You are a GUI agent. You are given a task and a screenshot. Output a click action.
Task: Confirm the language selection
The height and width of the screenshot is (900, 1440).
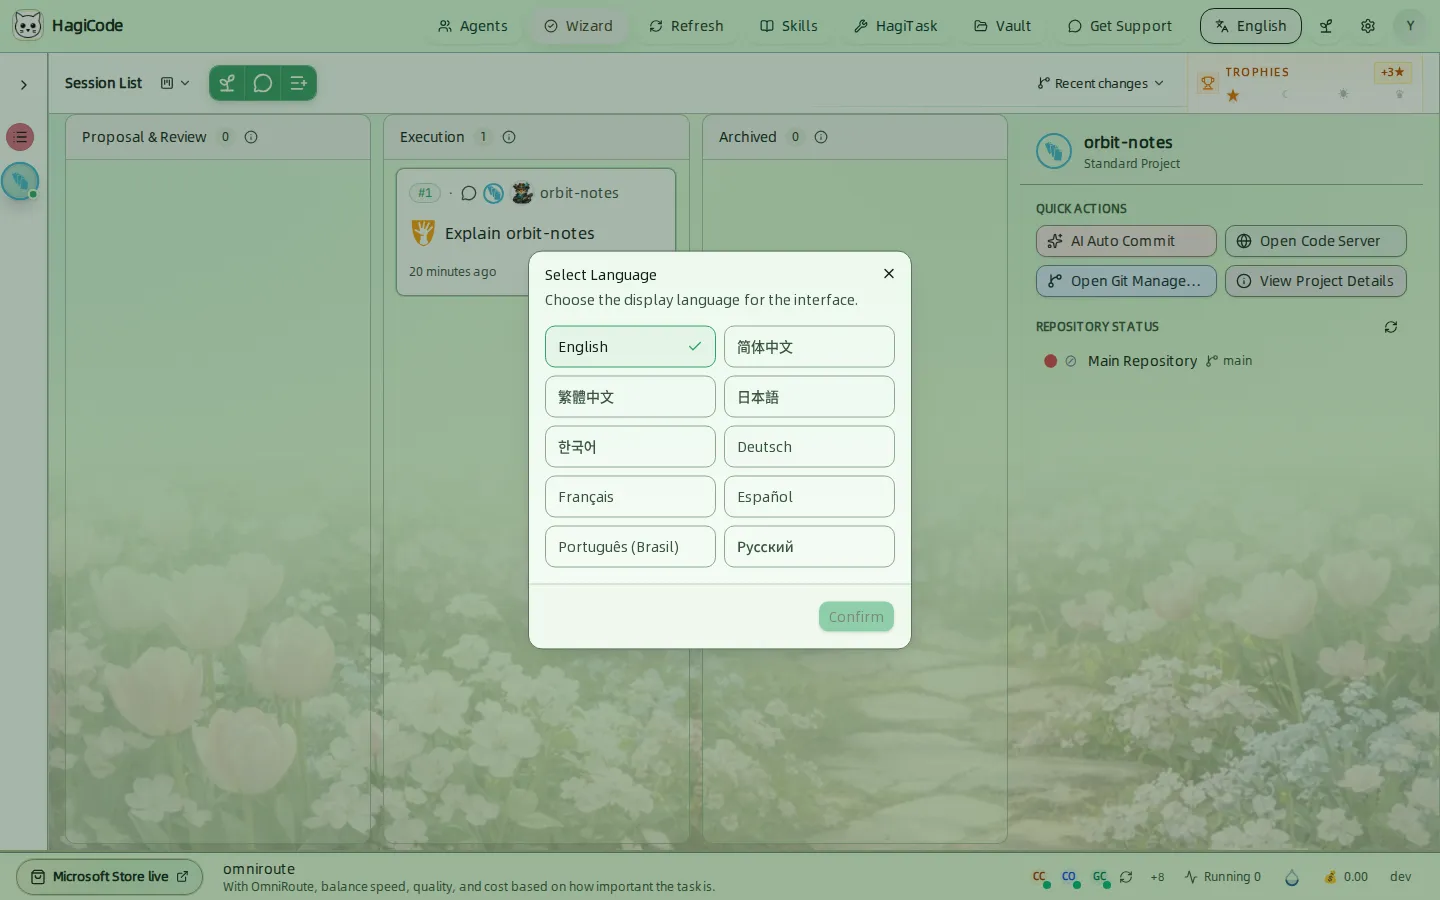click(x=856, y=617)
